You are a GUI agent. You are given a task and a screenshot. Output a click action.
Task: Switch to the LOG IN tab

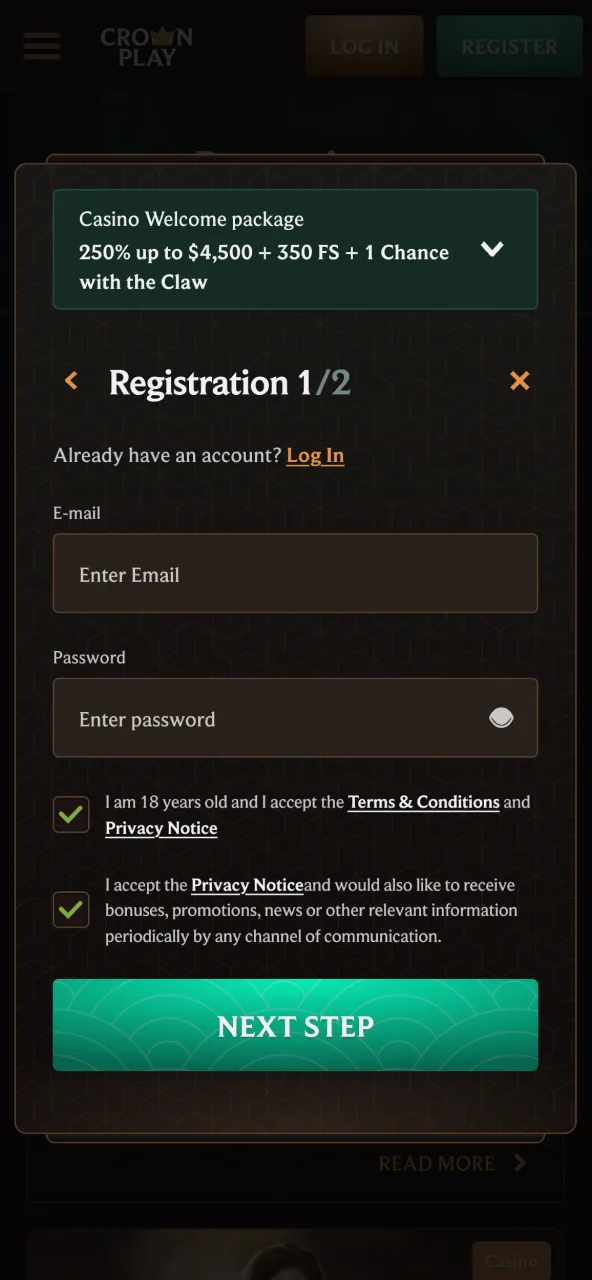coord(364,46)
